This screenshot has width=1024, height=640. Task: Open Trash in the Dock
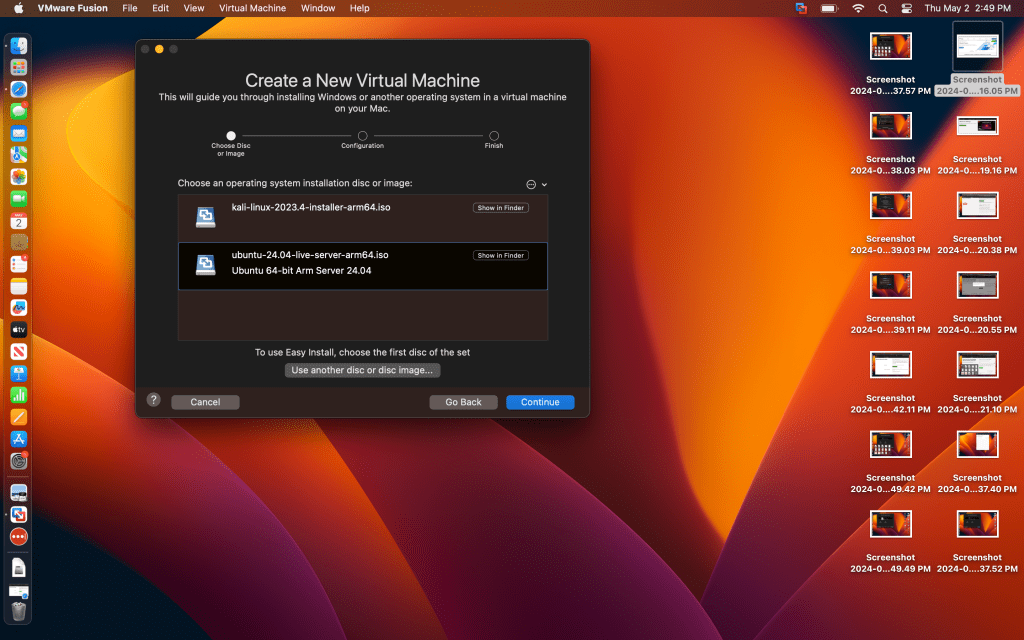pos(19,611)
